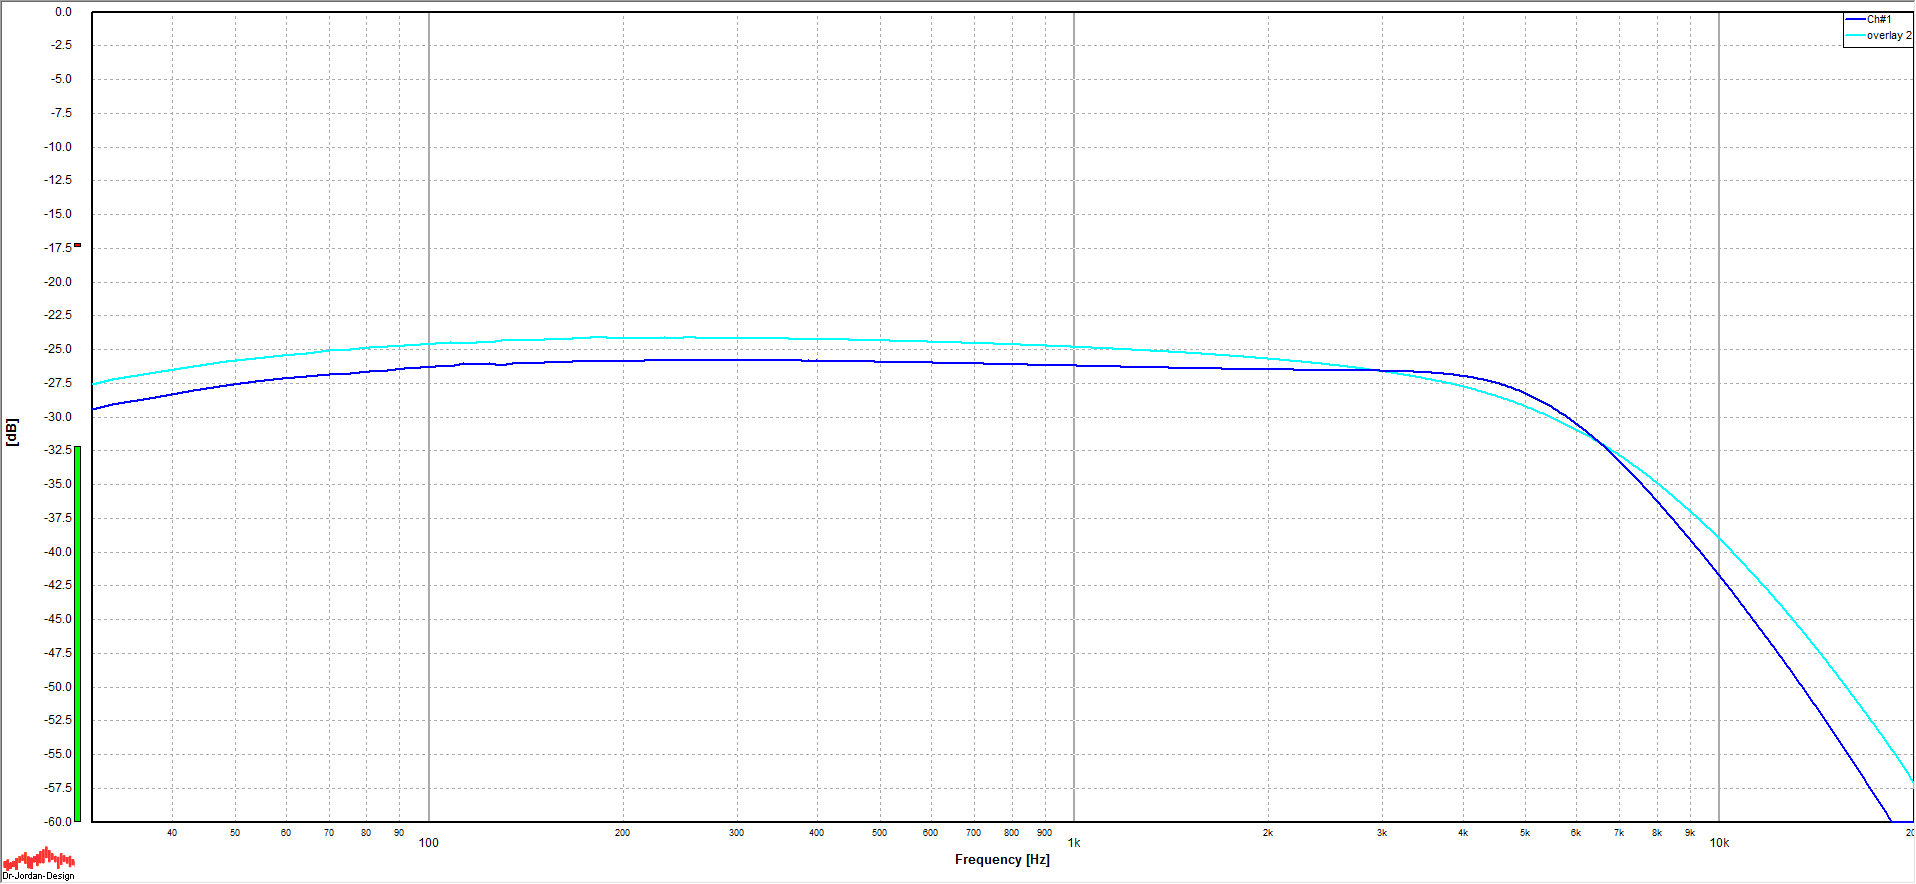Click the blue Ch#1 line sample in legend
The width and height of the screenshot is (1916, 884).
coord(1855,19)
